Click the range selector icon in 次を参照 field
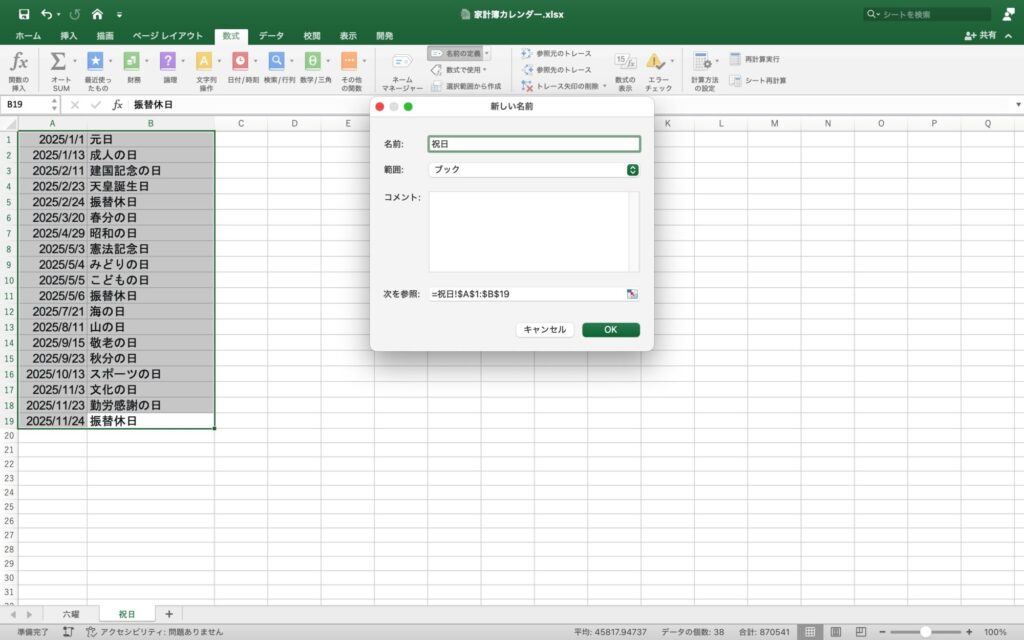Viewport: 1024px width, 640px height. pyautogui.click(x=632, y=294)
